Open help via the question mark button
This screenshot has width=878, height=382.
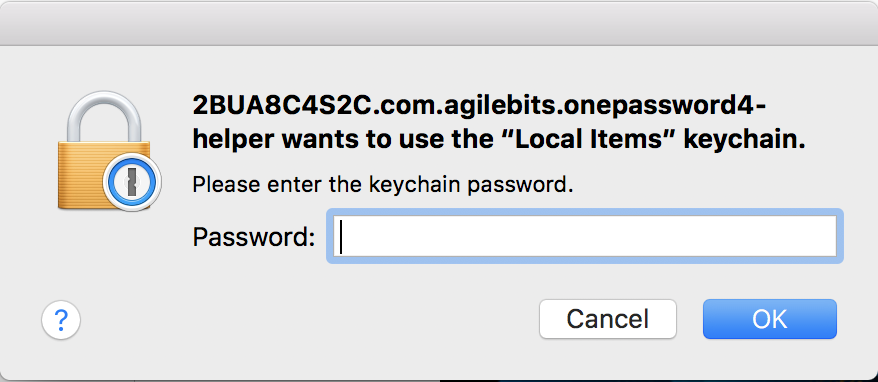pyautogui.click(x=61, y=320)
